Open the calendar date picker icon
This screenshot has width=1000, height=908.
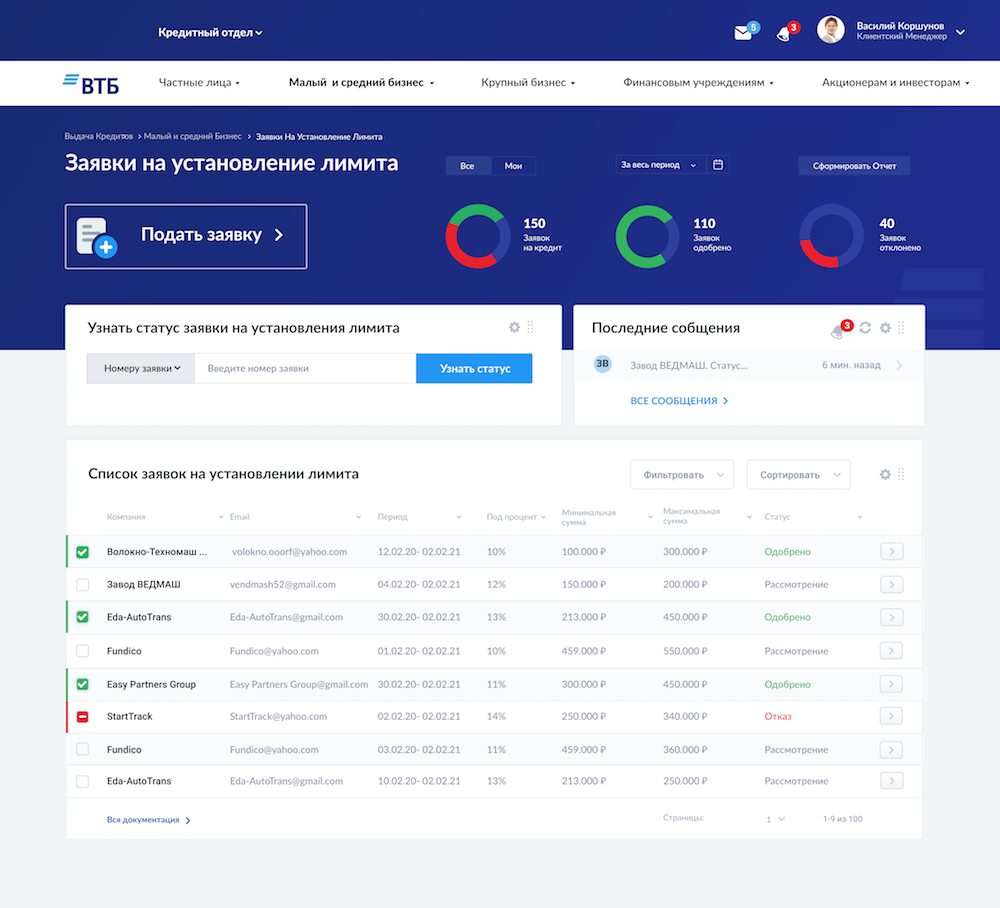718,165
